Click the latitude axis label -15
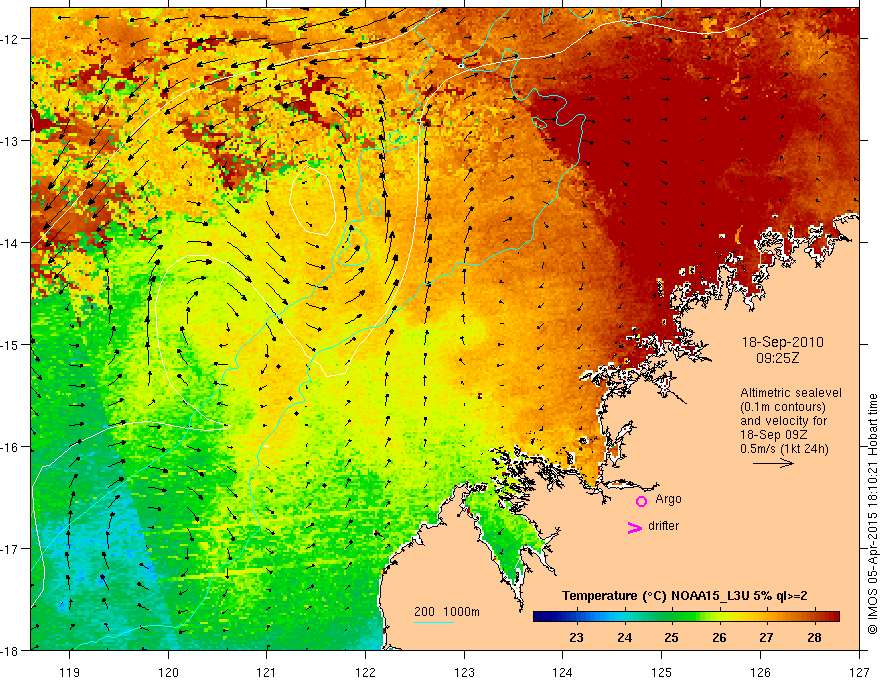 (x=10, y=344)
